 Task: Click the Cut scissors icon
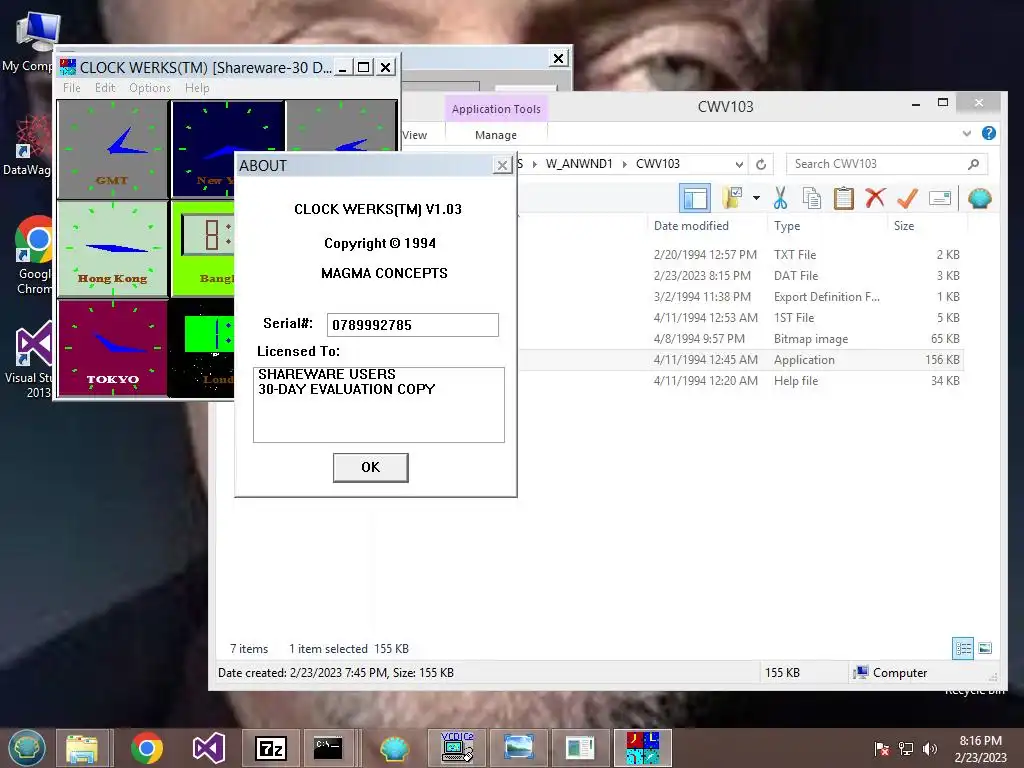click(780, 198)
